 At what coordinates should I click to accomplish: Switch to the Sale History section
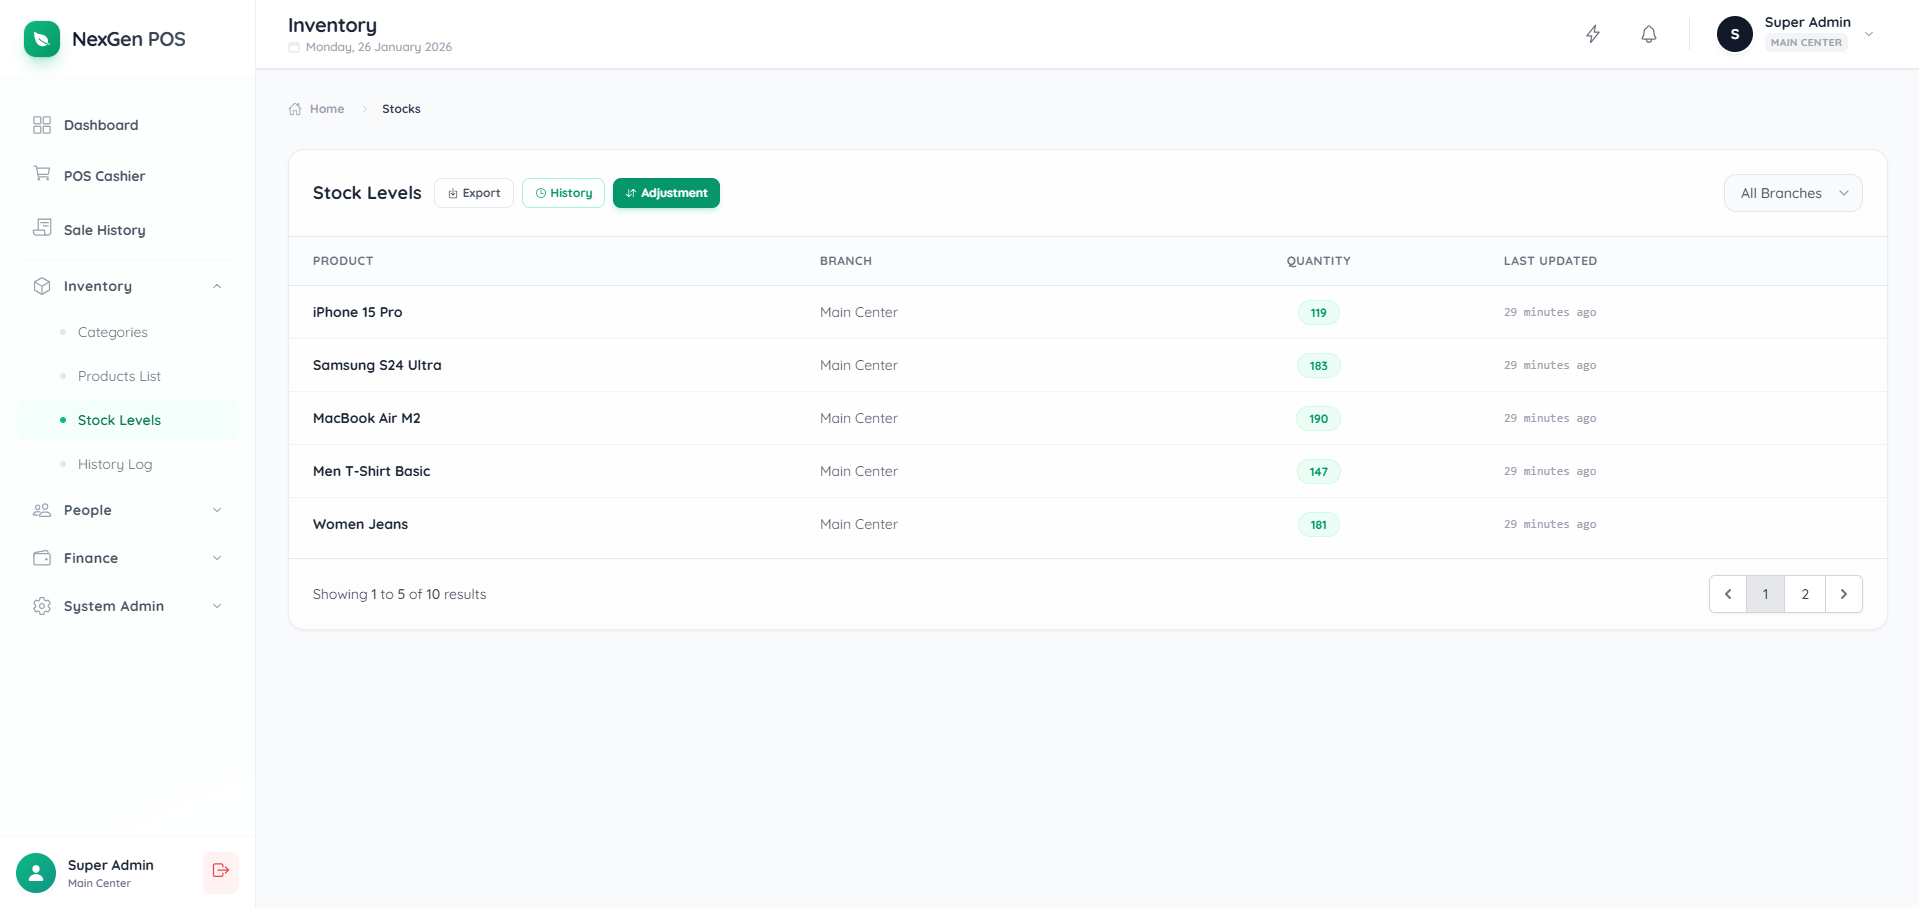click(103, 229)
